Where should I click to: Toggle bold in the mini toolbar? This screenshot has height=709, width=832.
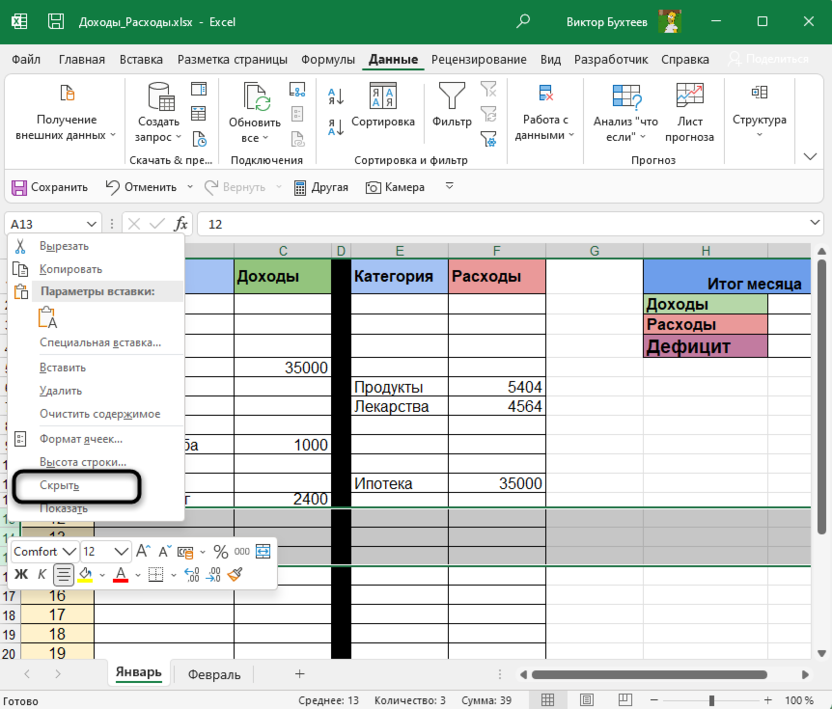point(21,574)
